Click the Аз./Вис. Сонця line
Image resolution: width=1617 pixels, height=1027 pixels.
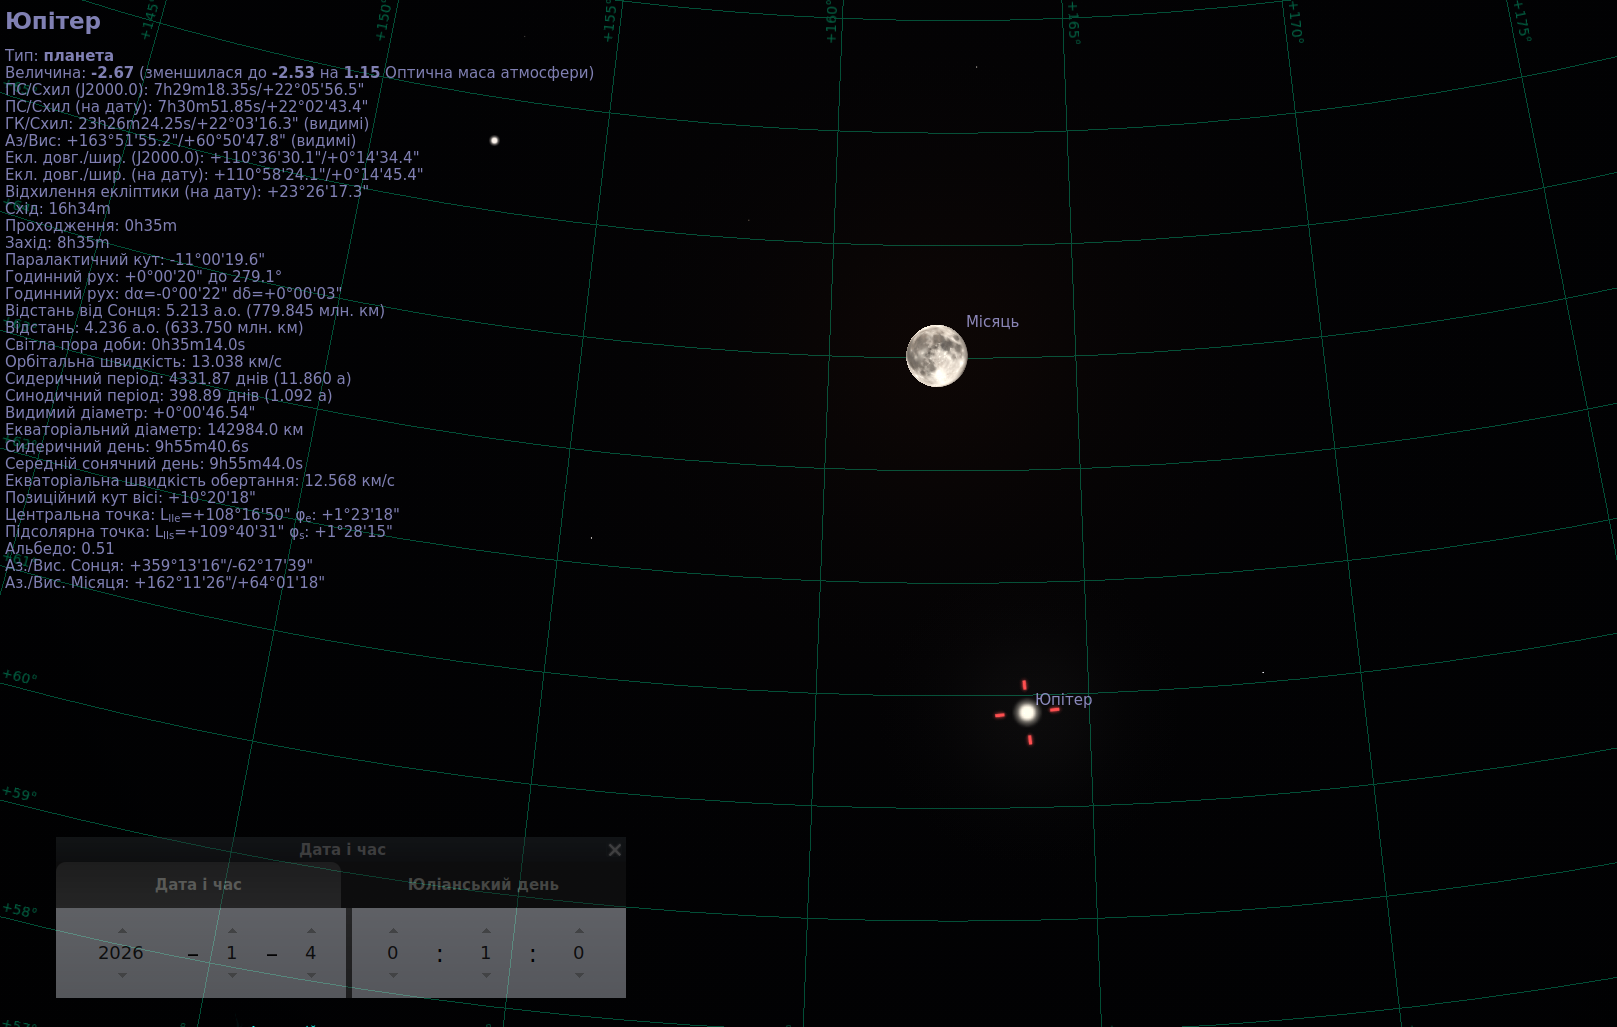(x=159, y=566)
